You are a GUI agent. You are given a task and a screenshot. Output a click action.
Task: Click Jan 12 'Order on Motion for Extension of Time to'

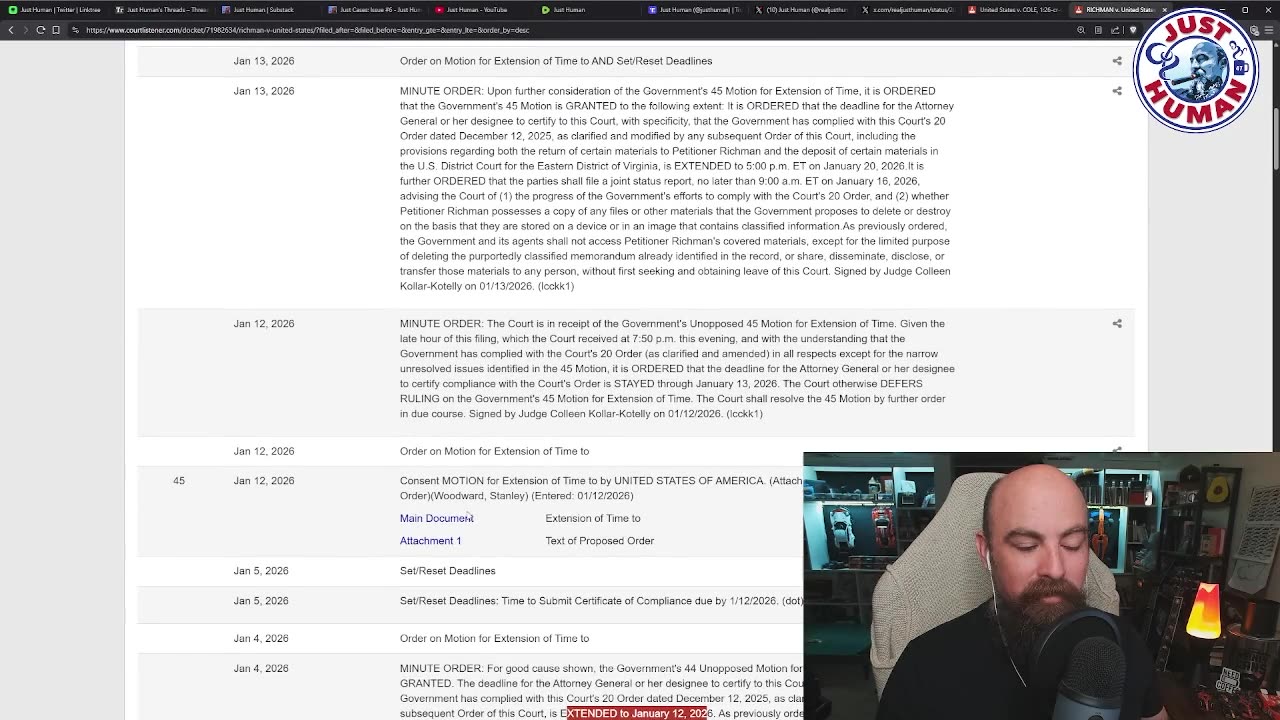[494, 451]
